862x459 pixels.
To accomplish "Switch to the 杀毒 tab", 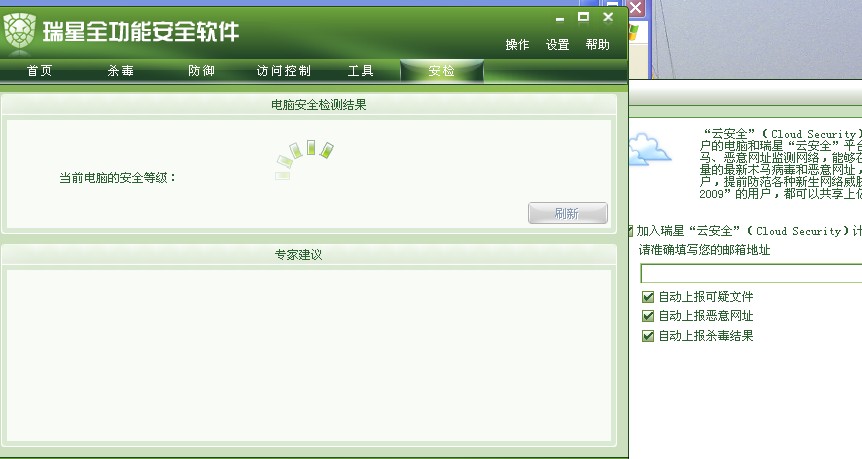I will (x=120, y=71).
